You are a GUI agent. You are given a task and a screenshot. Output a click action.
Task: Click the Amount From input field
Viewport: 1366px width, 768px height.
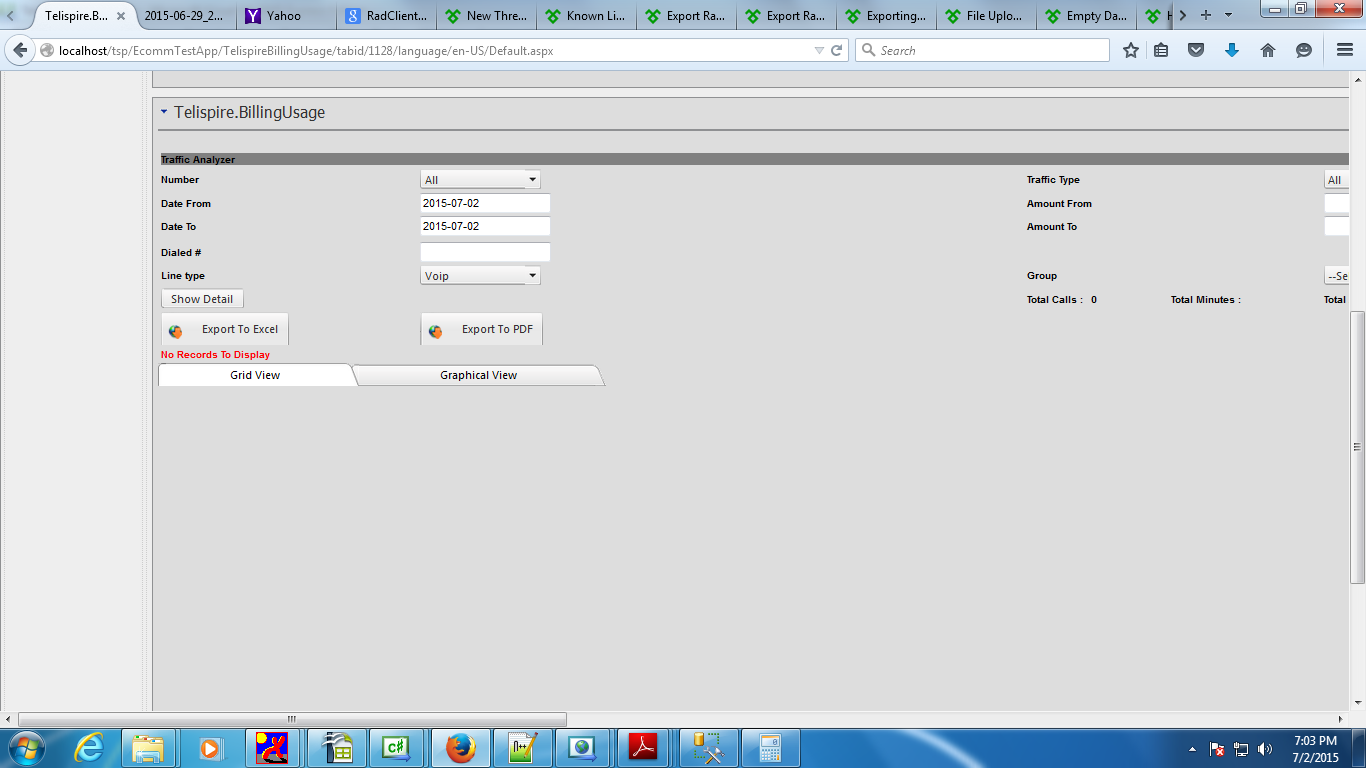pyautogui.click(x=1337, y=203)
